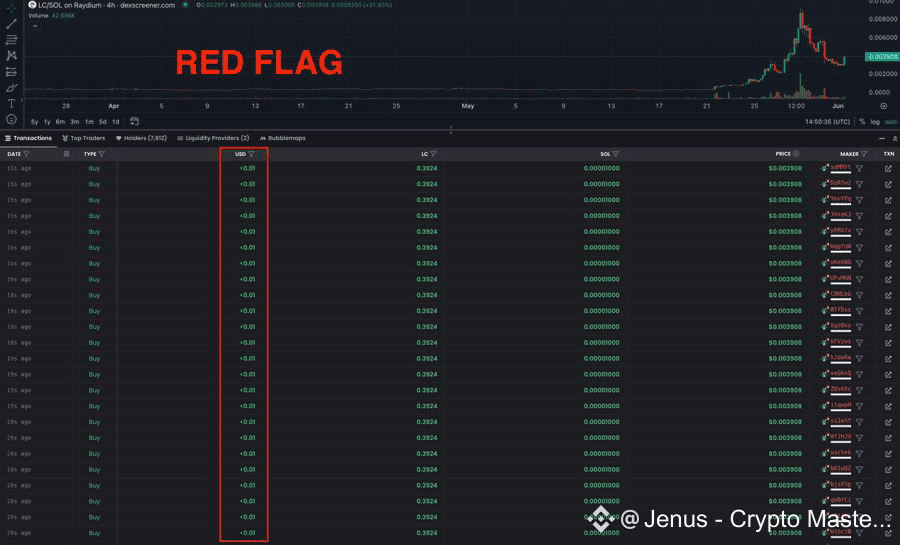900x545 pixels.
Task: Toggle percent scale on chart
Action: click(862, 122)
